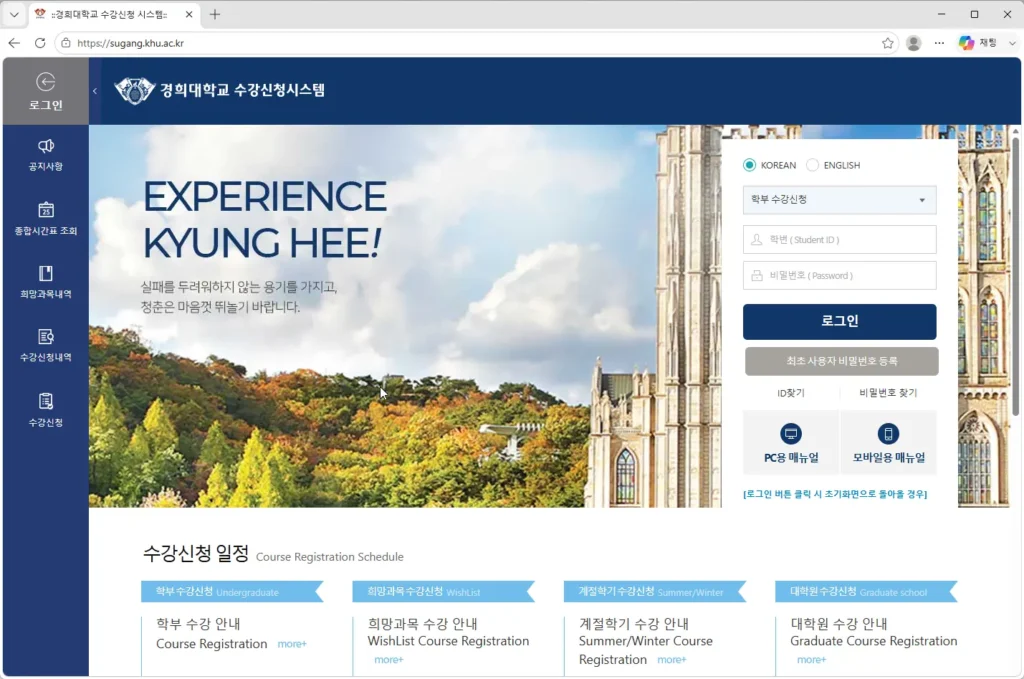Go back with the browser back arrow
This screenshot has height=679, width=1024.
pos(14,43)
